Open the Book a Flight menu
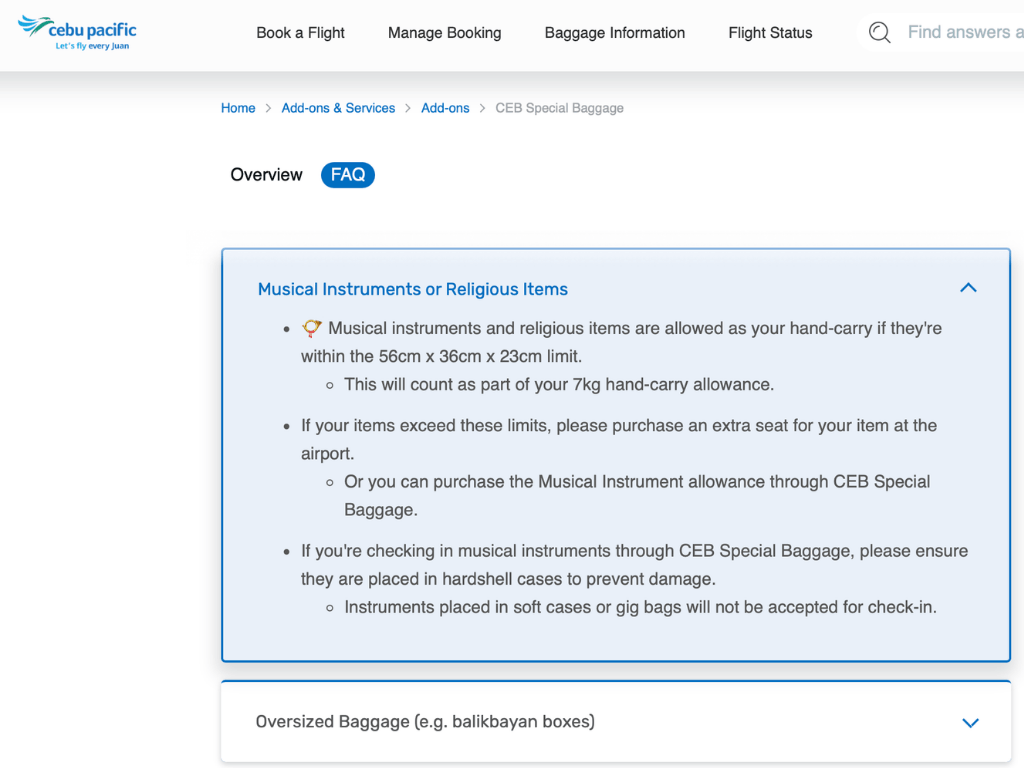 click(x=300, y=33)
